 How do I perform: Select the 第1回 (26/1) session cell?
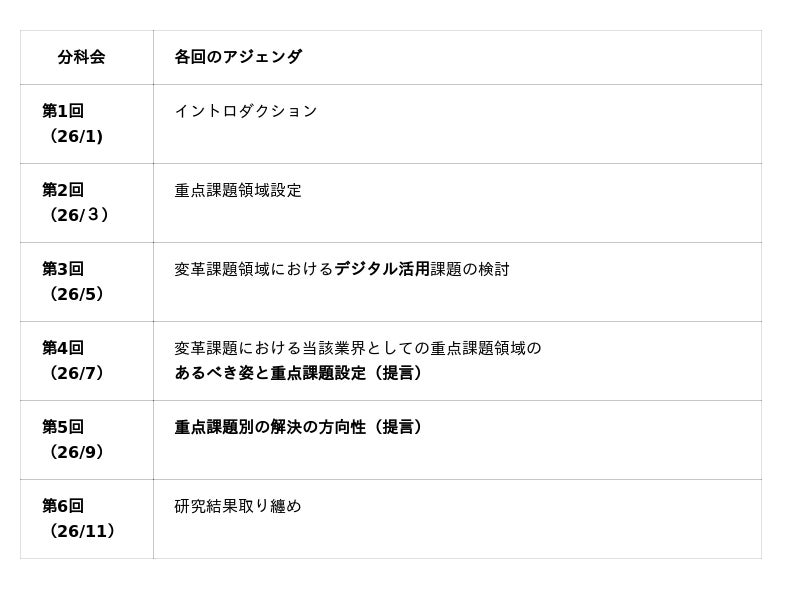(x=86, y=123)
